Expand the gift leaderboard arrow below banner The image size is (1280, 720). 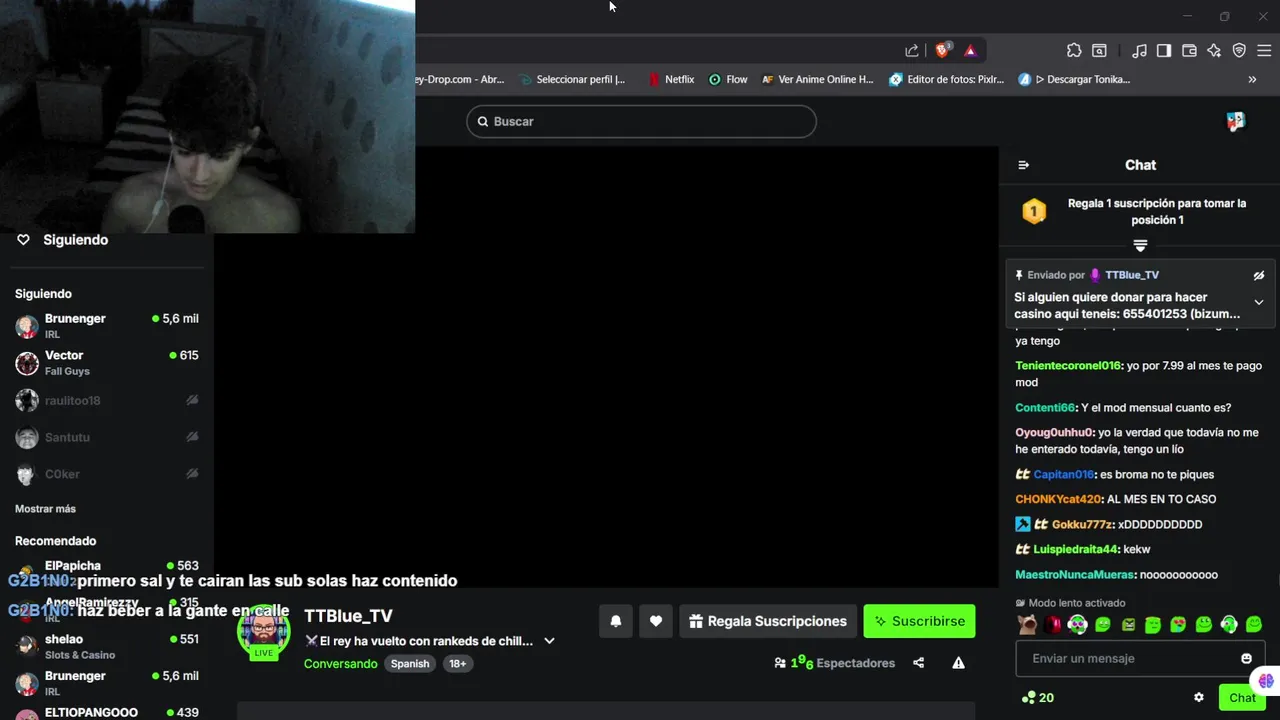[1140, 245]
